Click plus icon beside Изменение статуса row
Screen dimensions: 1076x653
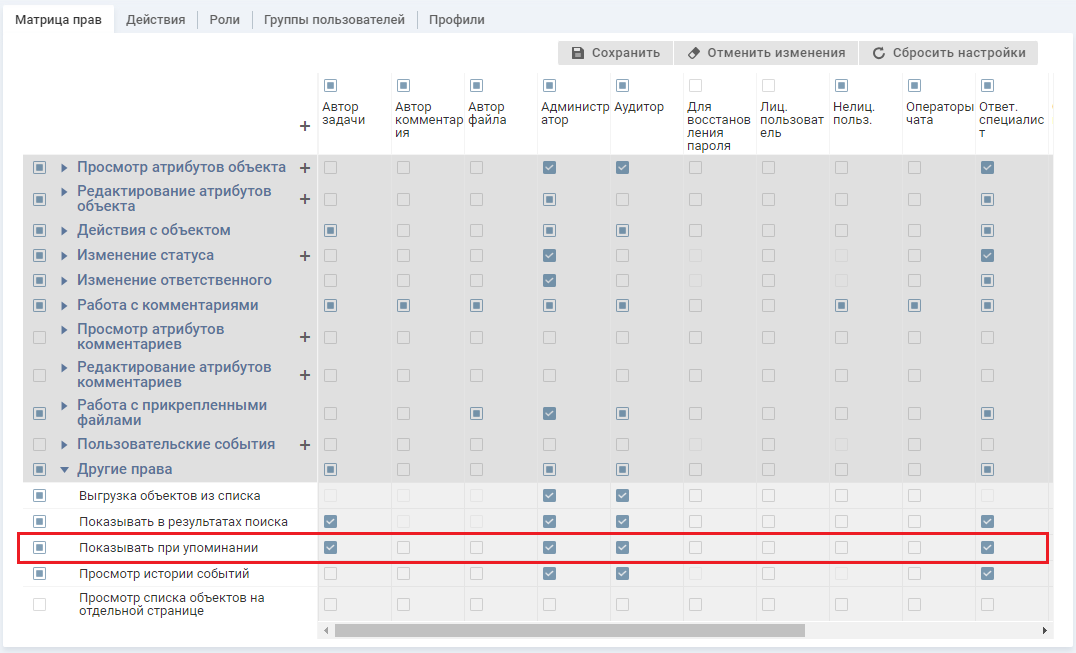pos(305,256)
